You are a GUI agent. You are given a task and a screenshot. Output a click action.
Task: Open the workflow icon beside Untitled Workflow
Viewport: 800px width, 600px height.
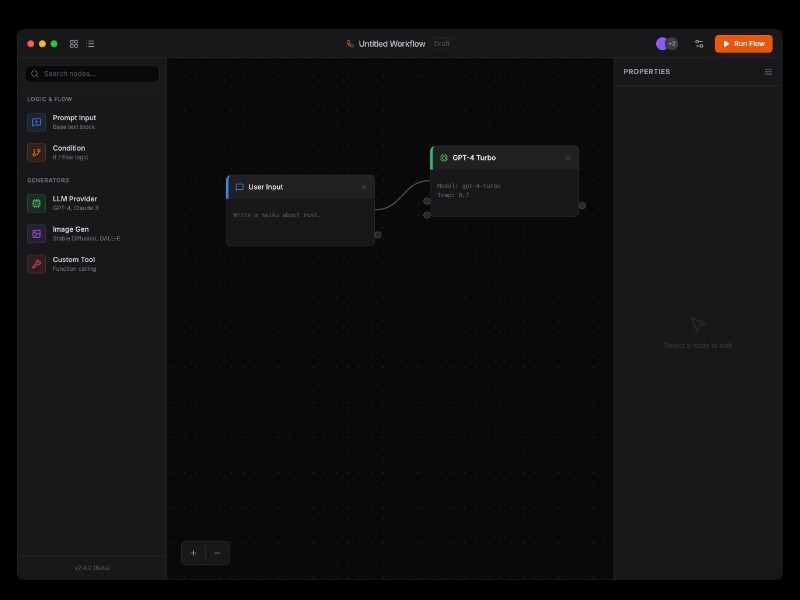click(x=349, y=44)
